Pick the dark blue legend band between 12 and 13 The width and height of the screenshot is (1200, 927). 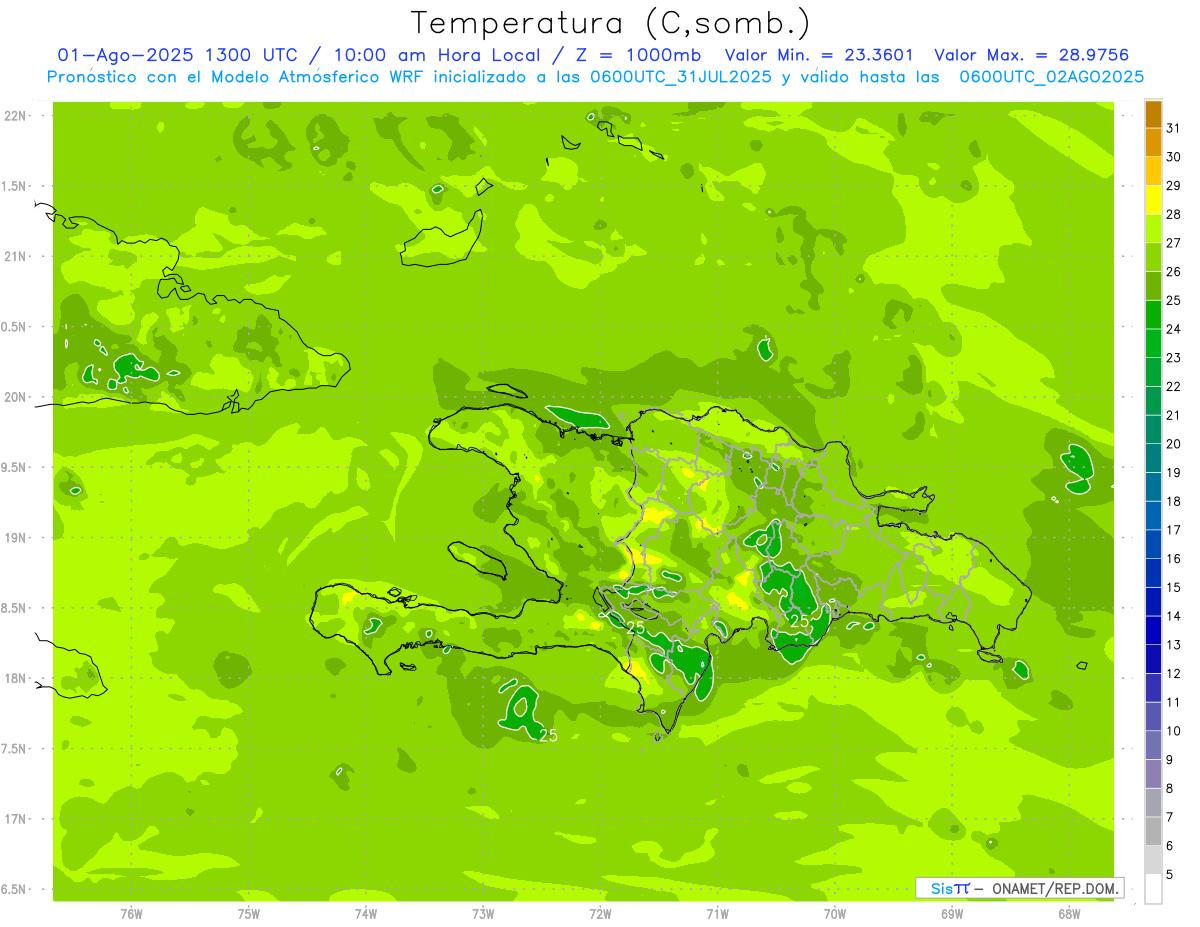tap(1153, 659)
